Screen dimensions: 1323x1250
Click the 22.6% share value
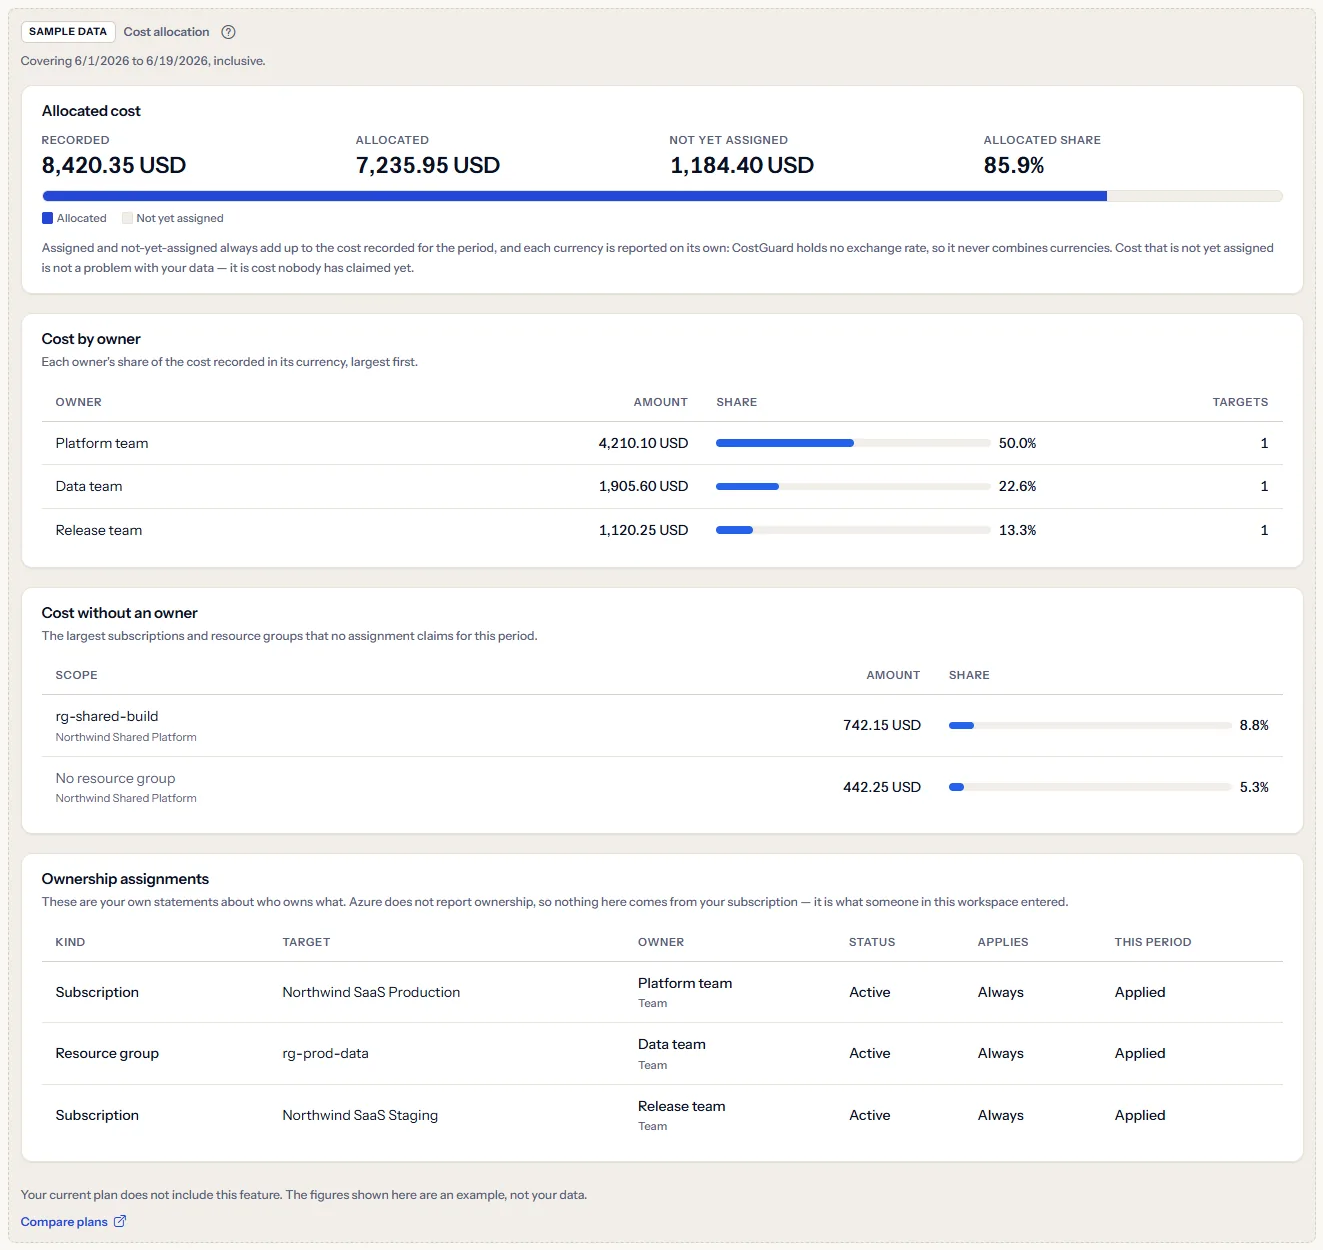coord(1017,486)
